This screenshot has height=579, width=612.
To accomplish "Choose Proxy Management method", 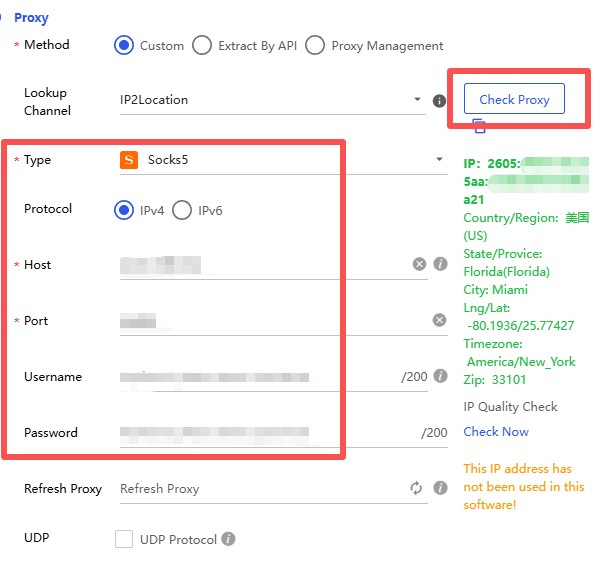I will pyautogui.click(x=315, y=45).
